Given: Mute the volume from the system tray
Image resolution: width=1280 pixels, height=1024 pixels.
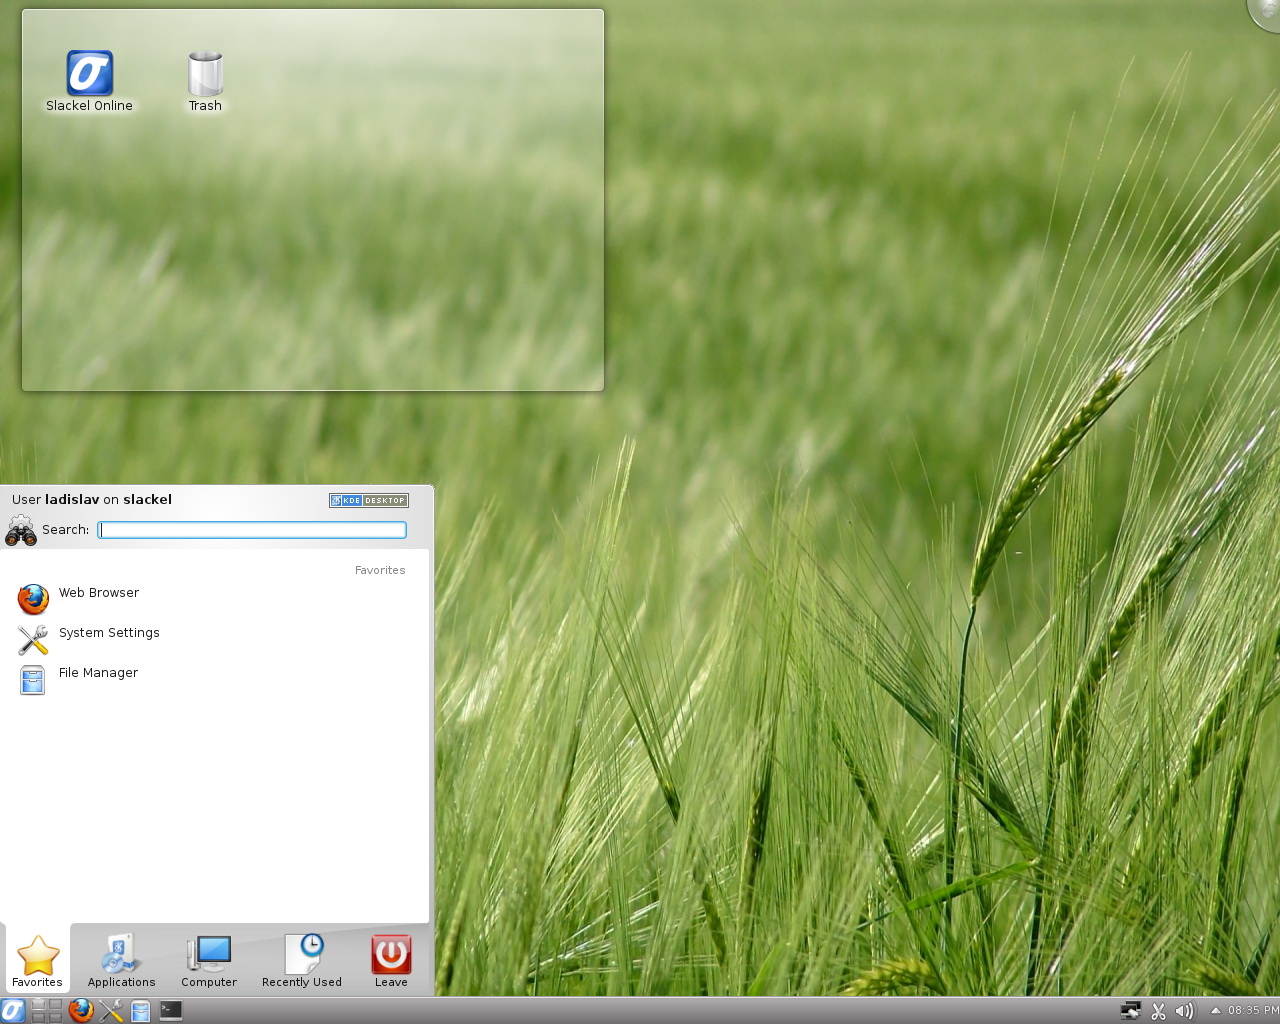Looking at the screenshot, I should pyautogui.click(x=1184, y=1011).
